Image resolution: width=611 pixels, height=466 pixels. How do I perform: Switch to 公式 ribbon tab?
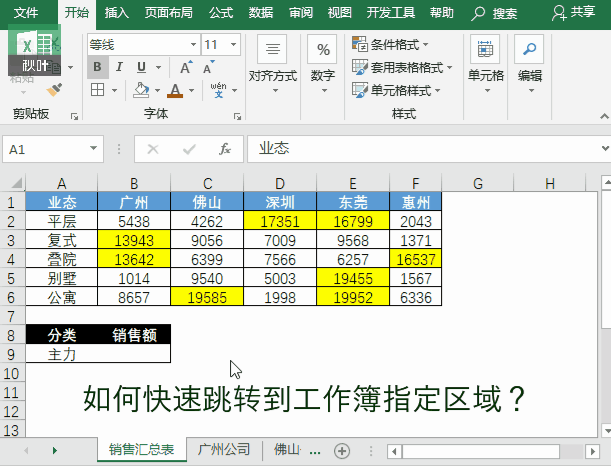coord(221,13)
